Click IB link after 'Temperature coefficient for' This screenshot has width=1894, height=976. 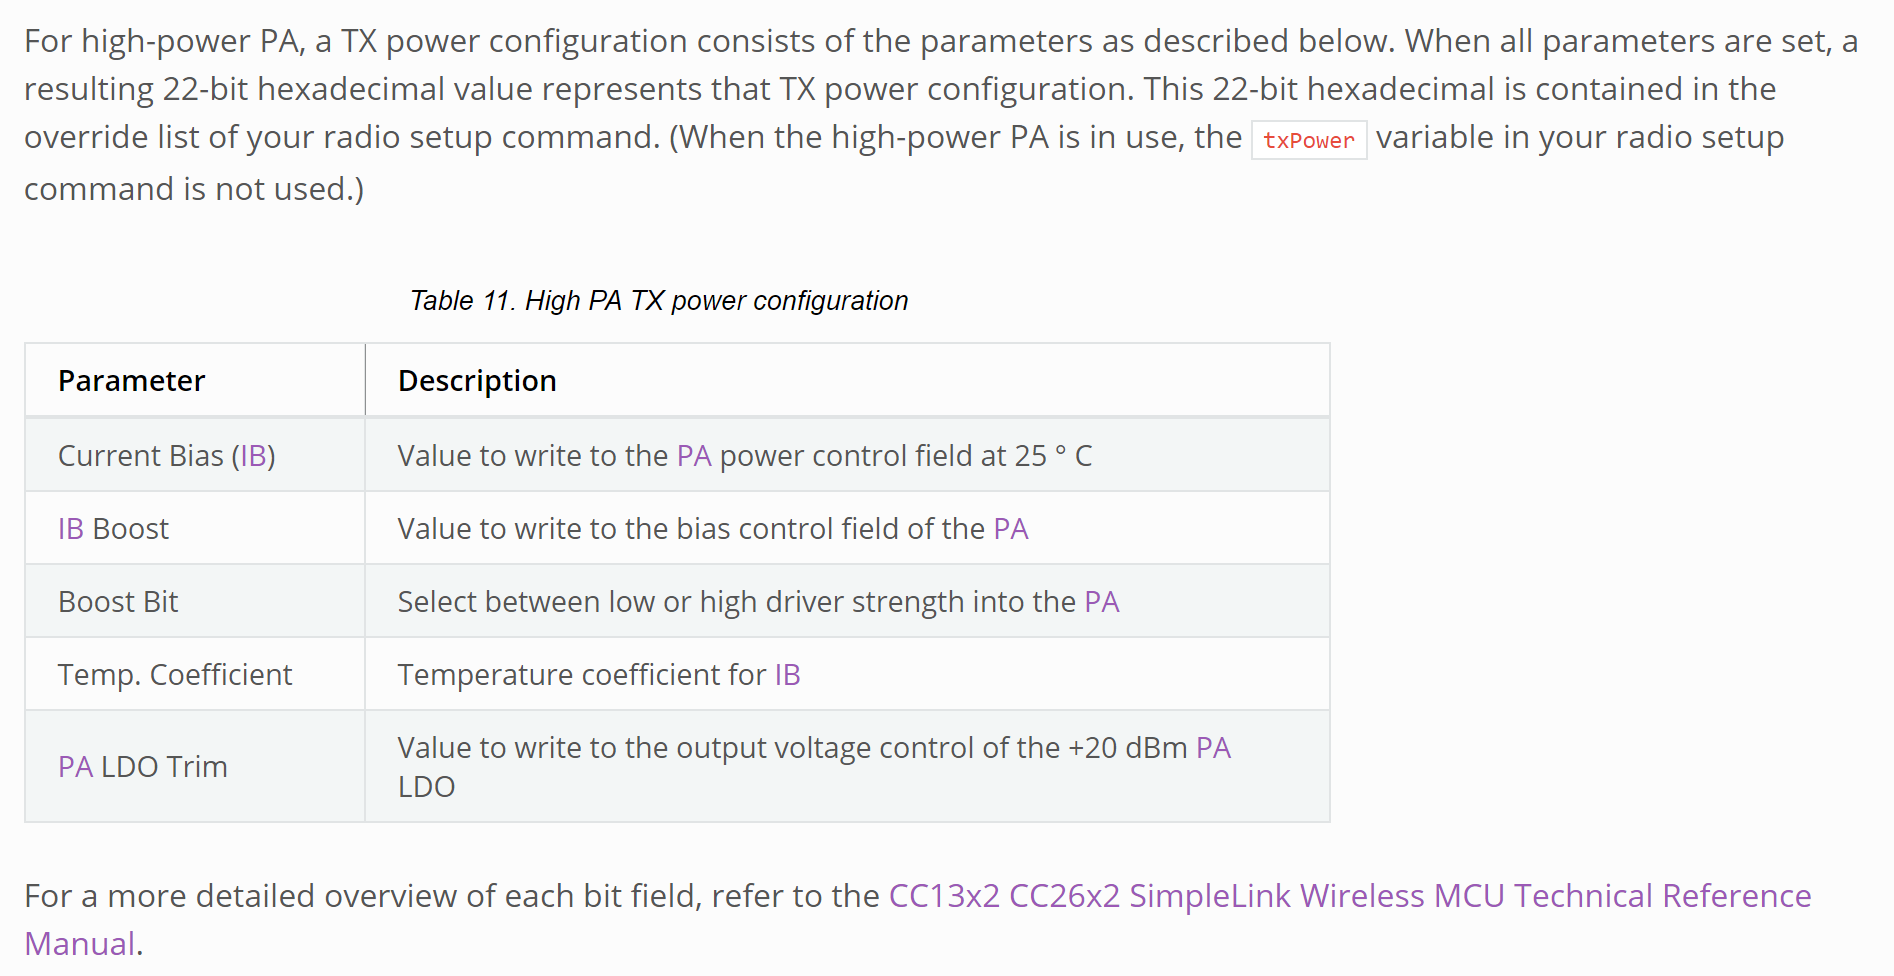point(787,675)
